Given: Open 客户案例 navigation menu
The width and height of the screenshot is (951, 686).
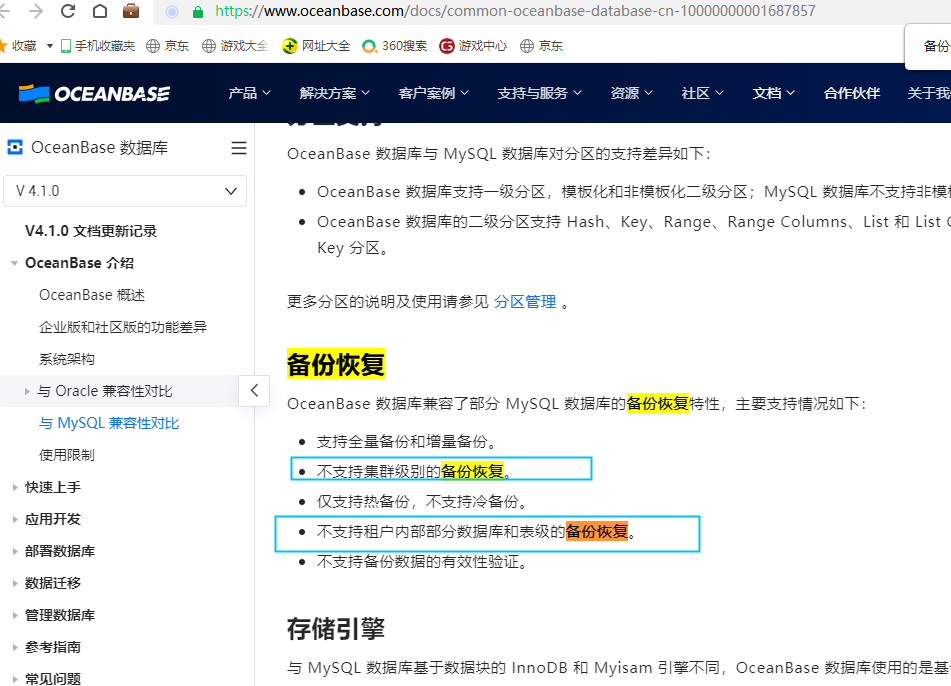Looking at the screenshot, I should click(434, 93).
